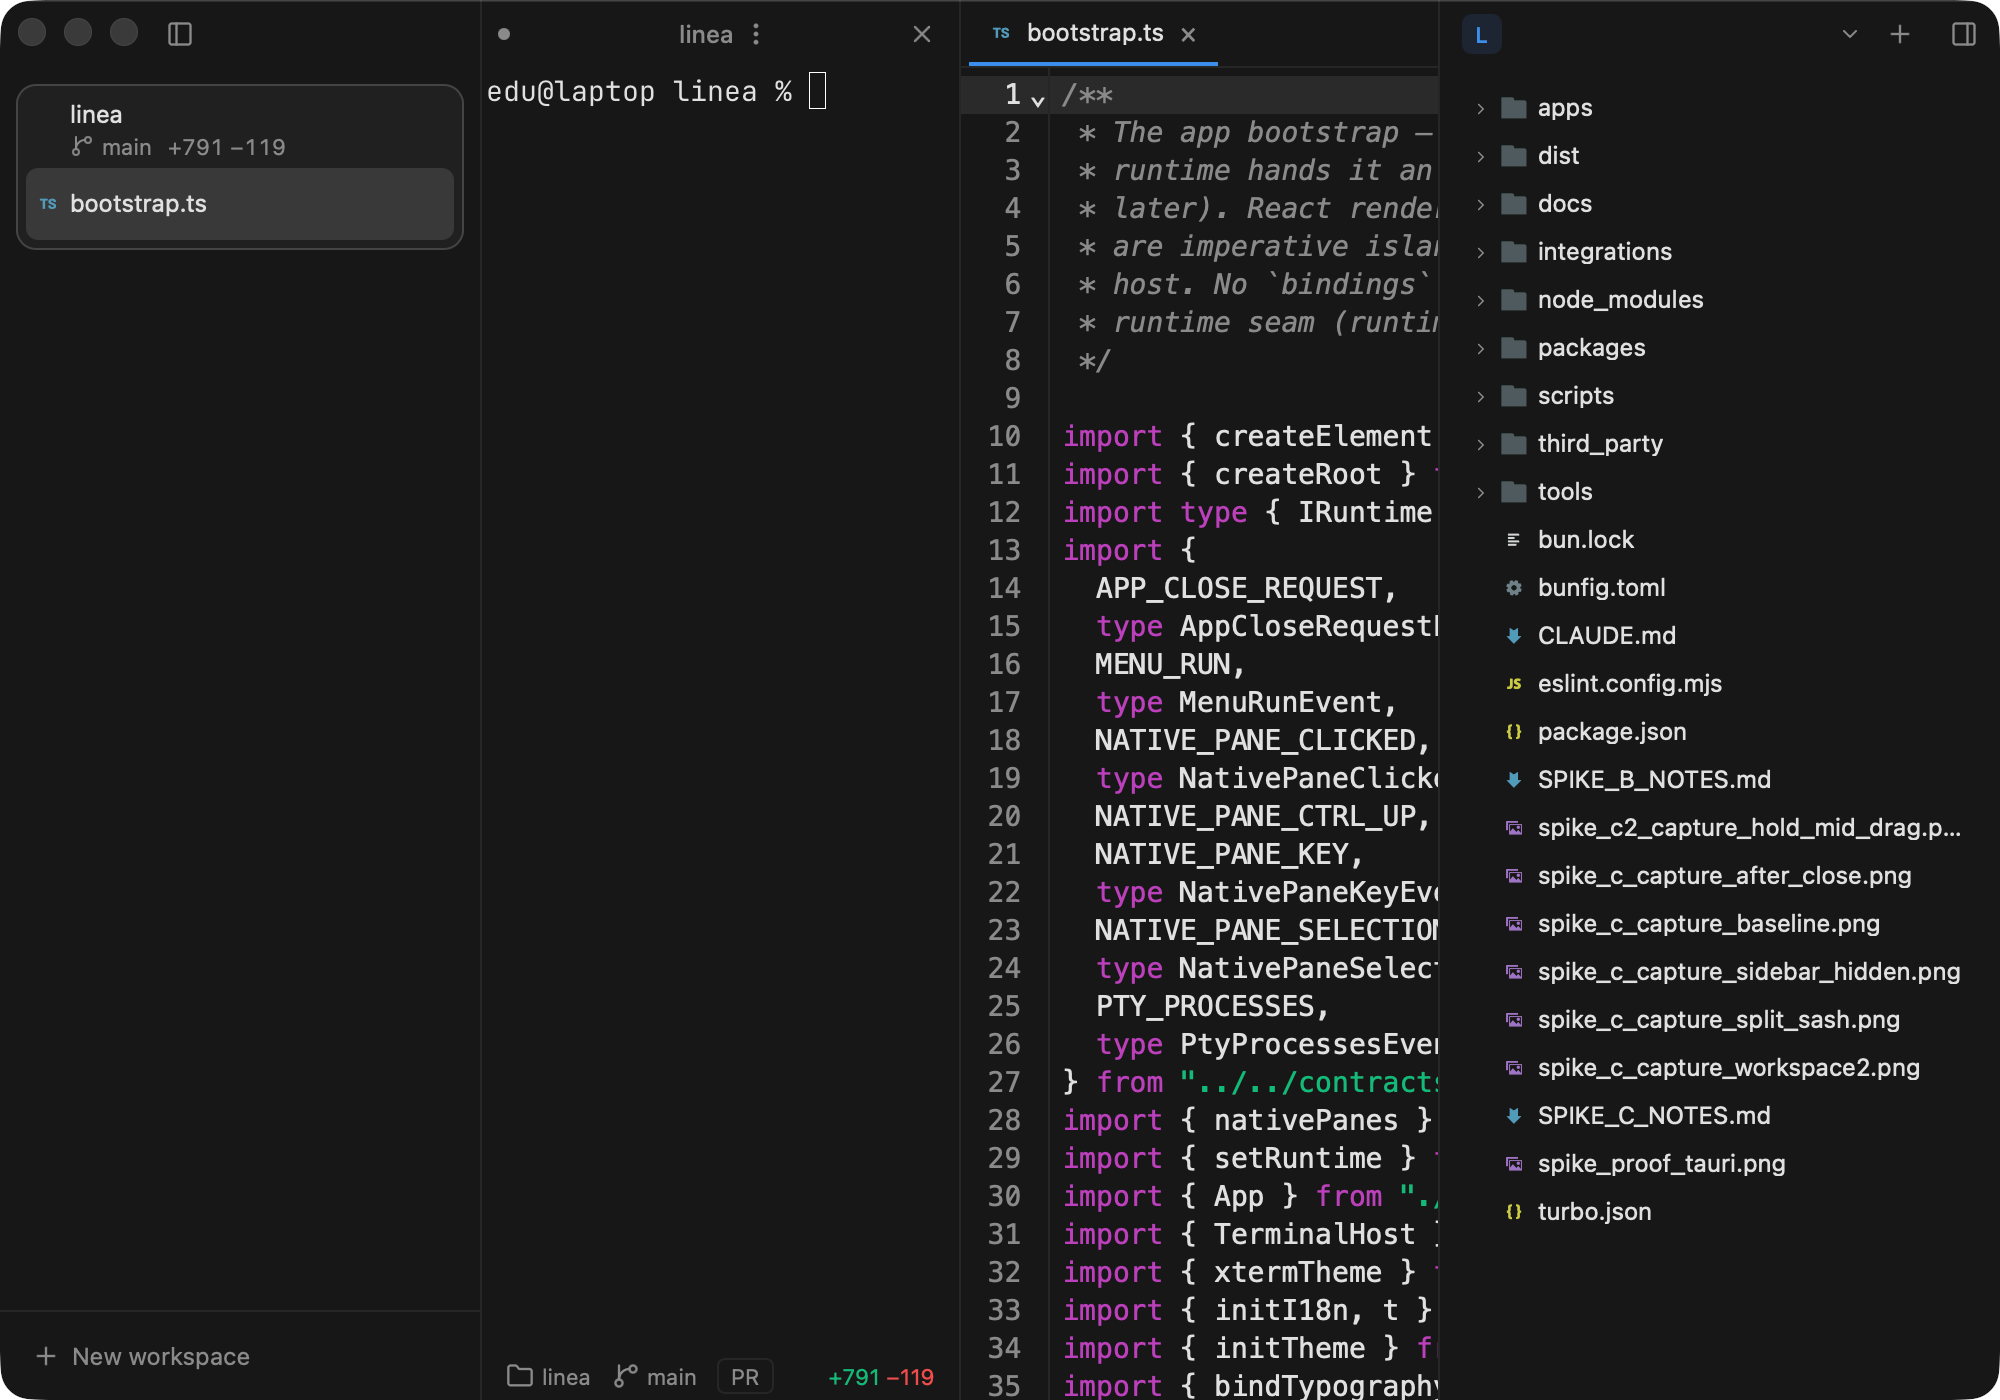Click the main branch label in workspace card
This screenshot has height=1400, width=2000.
pos(127,147)
